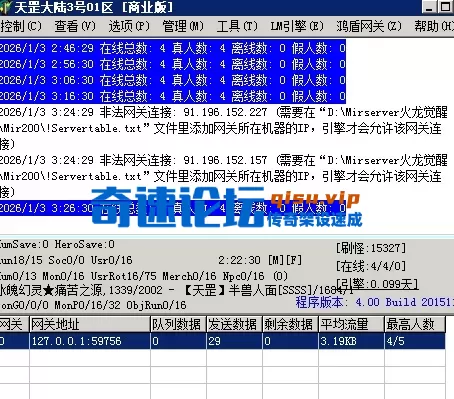
Task: Click the 最高人数 column header
Action: pos(415,324)
